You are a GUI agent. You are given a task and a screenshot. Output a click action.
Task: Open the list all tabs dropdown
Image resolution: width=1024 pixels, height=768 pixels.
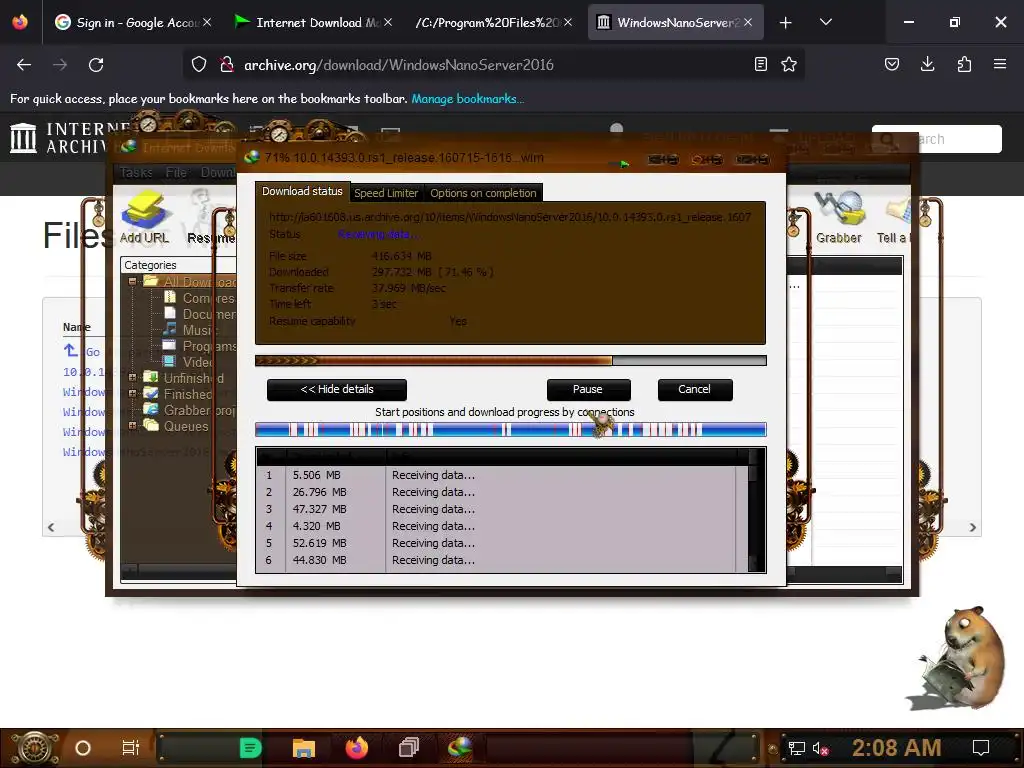[825, 22]
